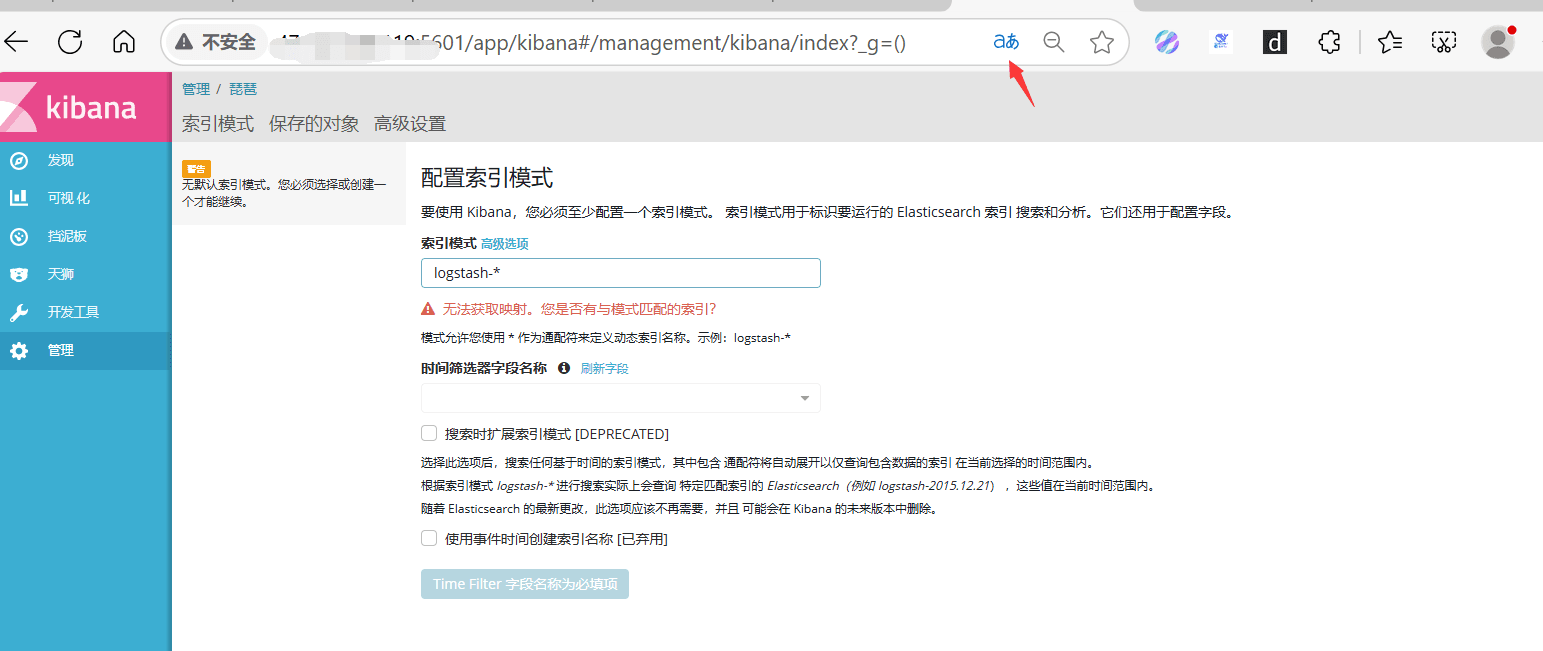
Task: Open the purple swirl extension icon
Action: [1167, 42]
